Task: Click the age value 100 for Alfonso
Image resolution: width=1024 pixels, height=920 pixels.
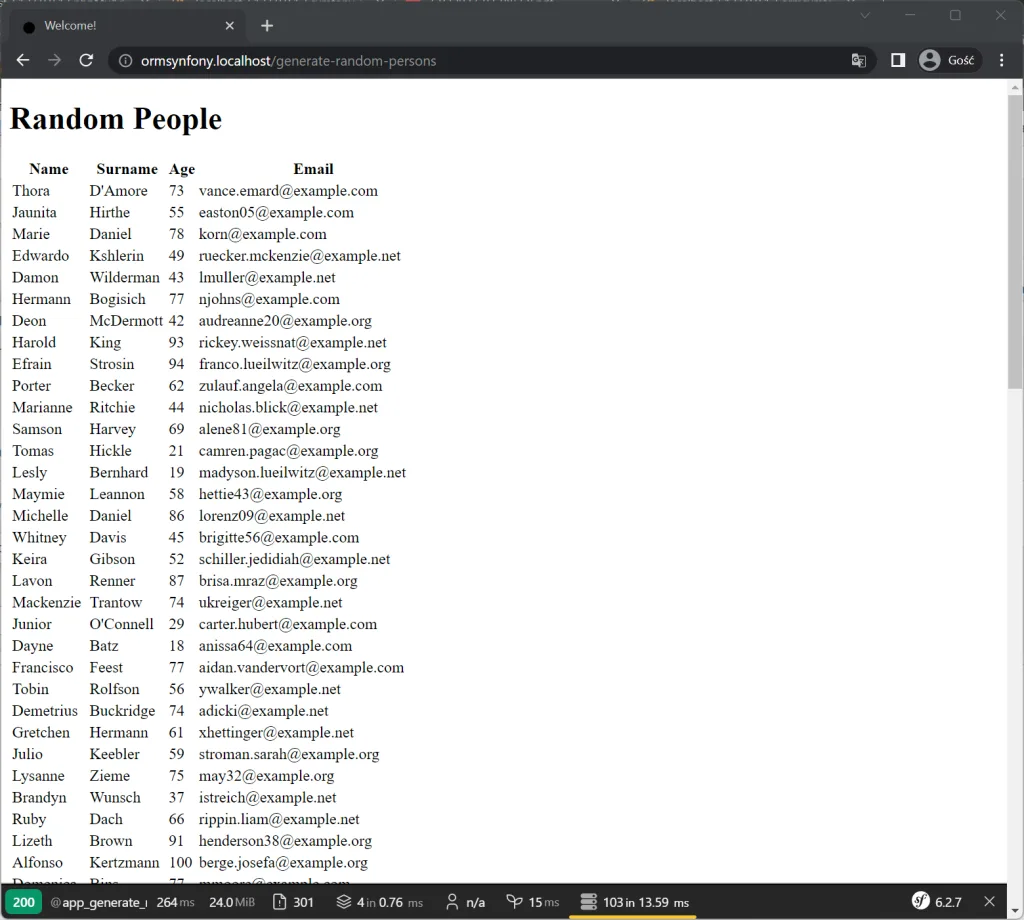Action: pos(180,863)
